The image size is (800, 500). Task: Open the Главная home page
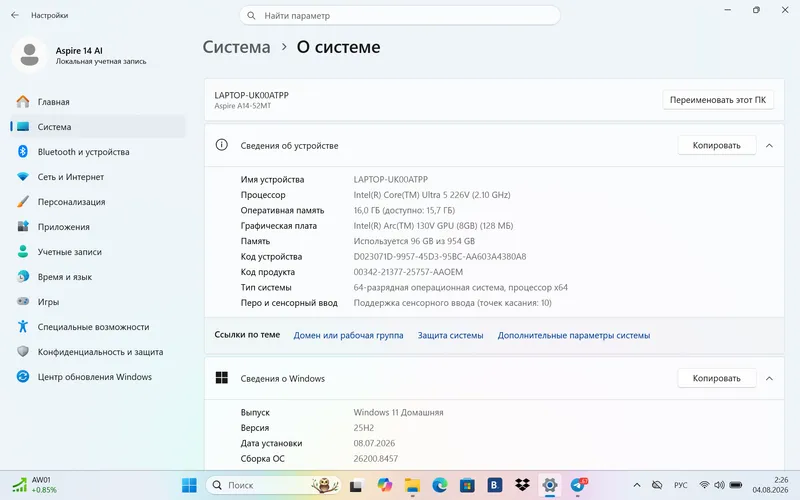tap(97, 102)
